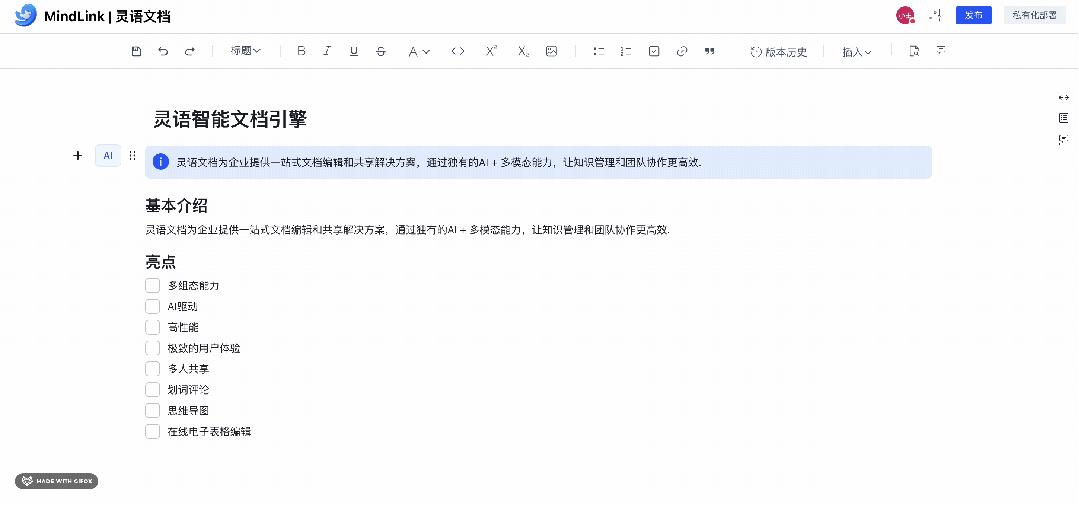Click the AI button beside the callout
The height and width of the screenshot is (505, 1079).
click(x=108, y=155)
